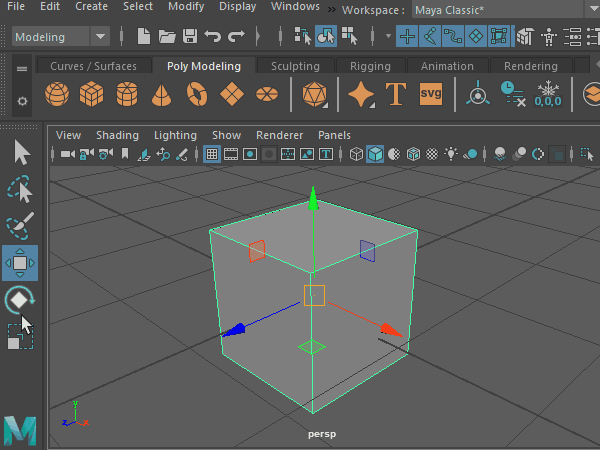Activate the Rotate tool in the toolbox
The width and height of the screenshot is (600, 450).
20,299
